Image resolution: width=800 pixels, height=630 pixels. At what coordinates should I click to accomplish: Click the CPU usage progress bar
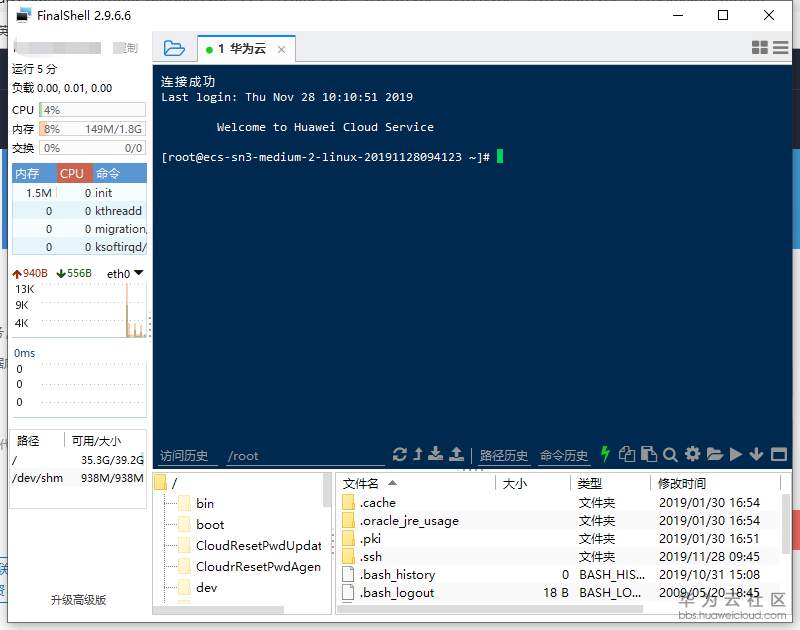click(92, 110)
